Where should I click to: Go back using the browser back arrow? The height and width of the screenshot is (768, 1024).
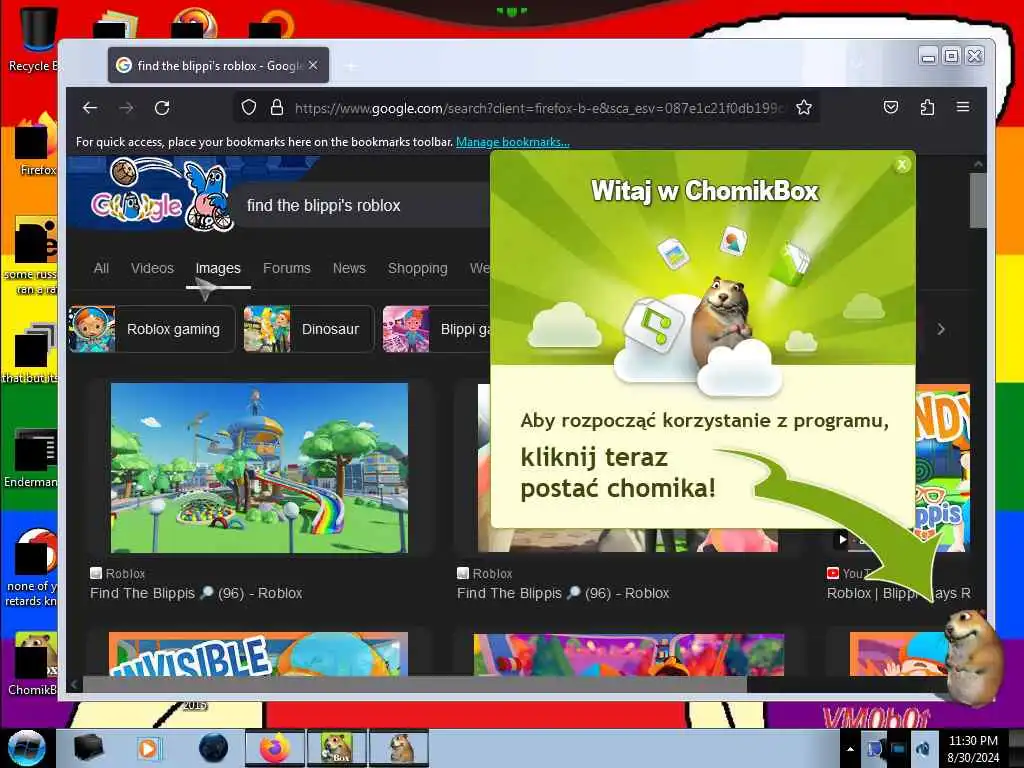pos(90,108)
